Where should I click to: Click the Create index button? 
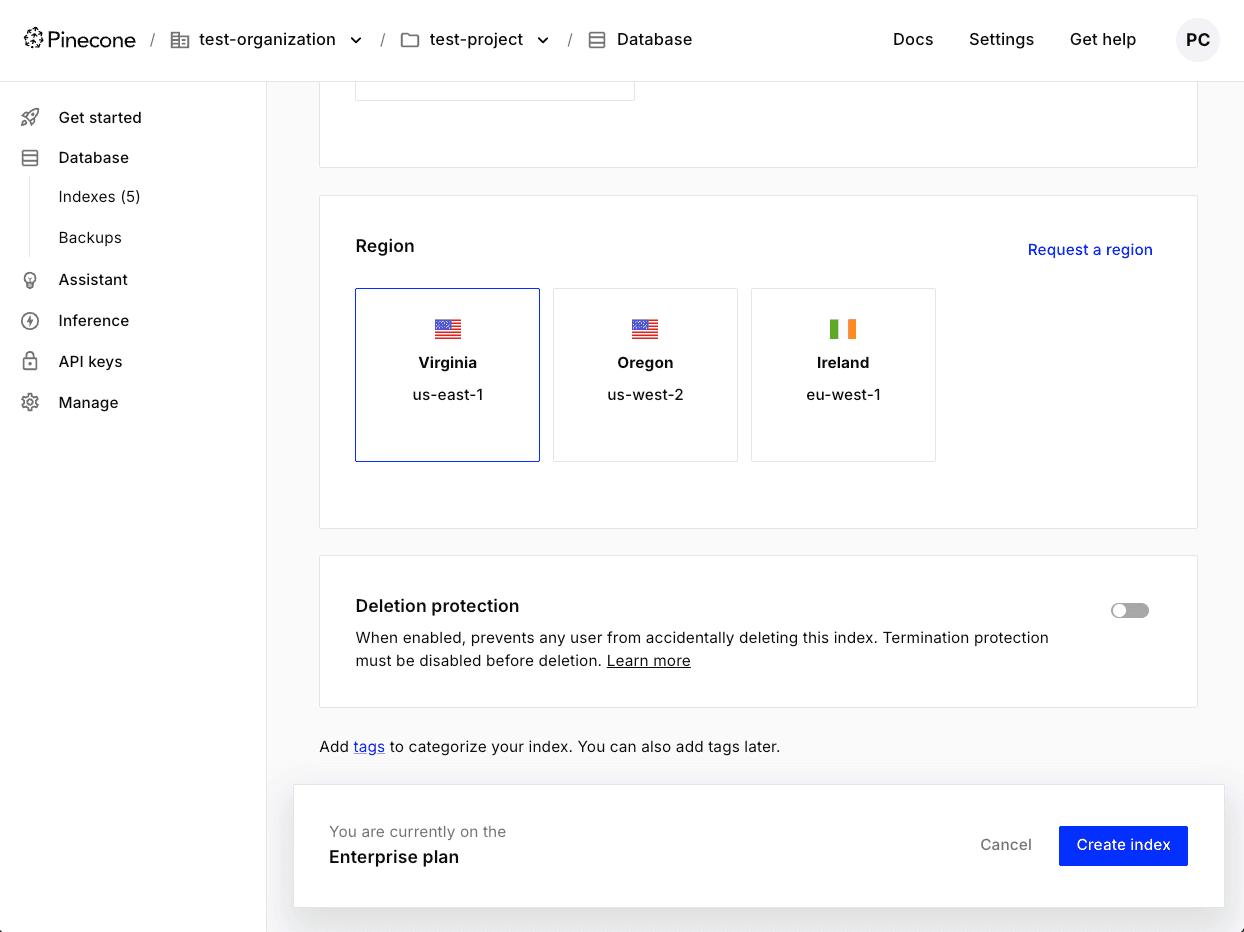[x=1122, y=845]
